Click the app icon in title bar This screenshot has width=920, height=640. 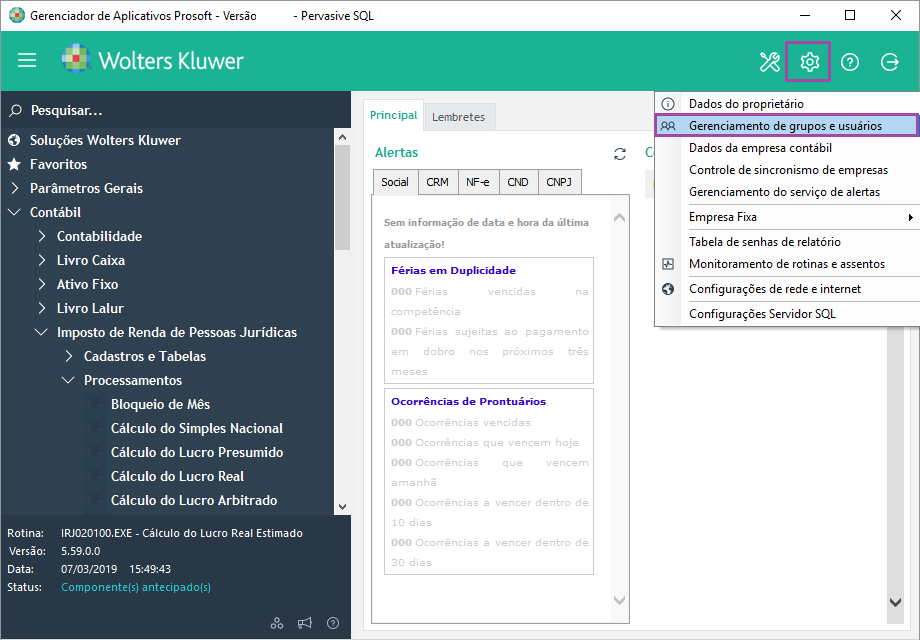[x=17, y=15]
